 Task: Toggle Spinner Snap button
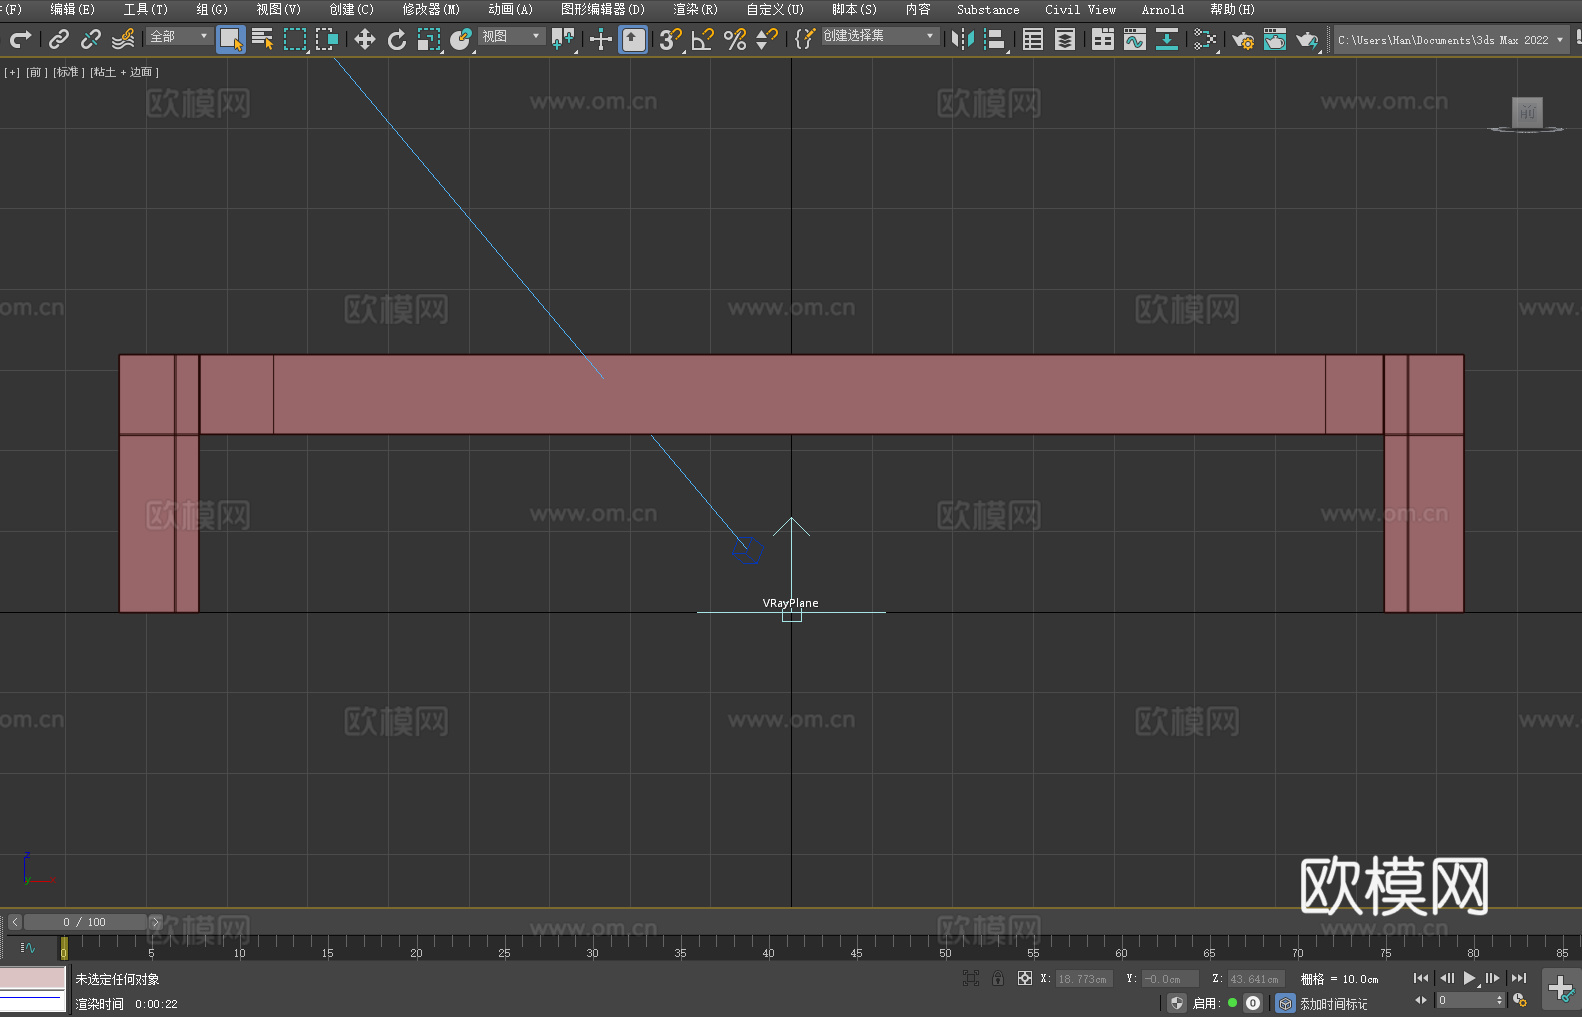point(767,39)
